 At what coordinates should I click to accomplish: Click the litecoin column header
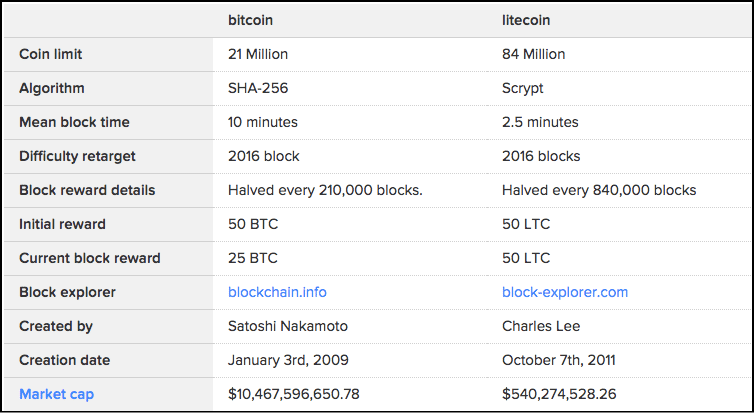point(526,20)
